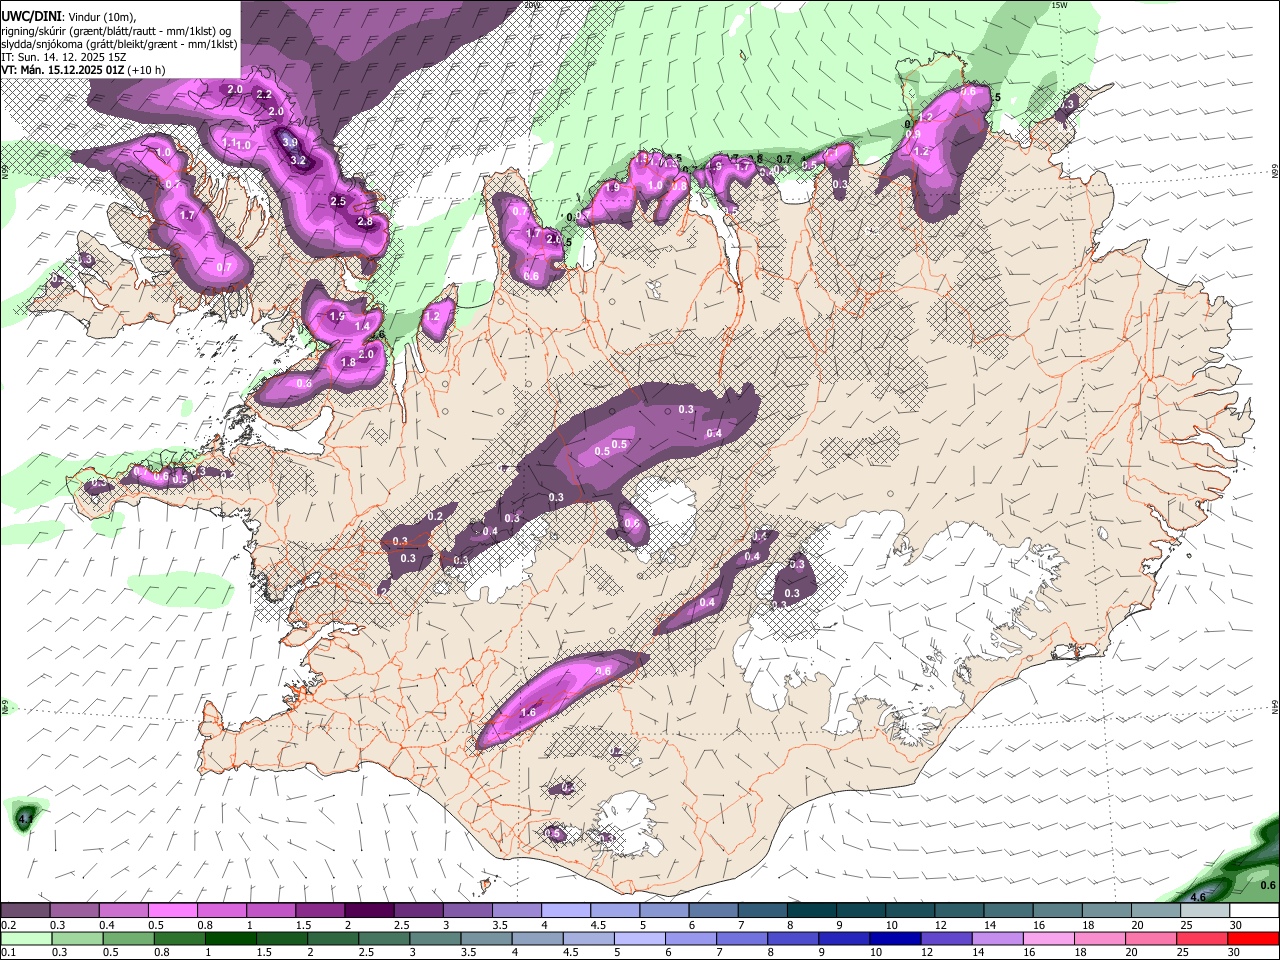Click the "VT: Mán. 15.12.2025 01Z" valid time
Screen dimensions: 1280x960
[x=61, y=70]
